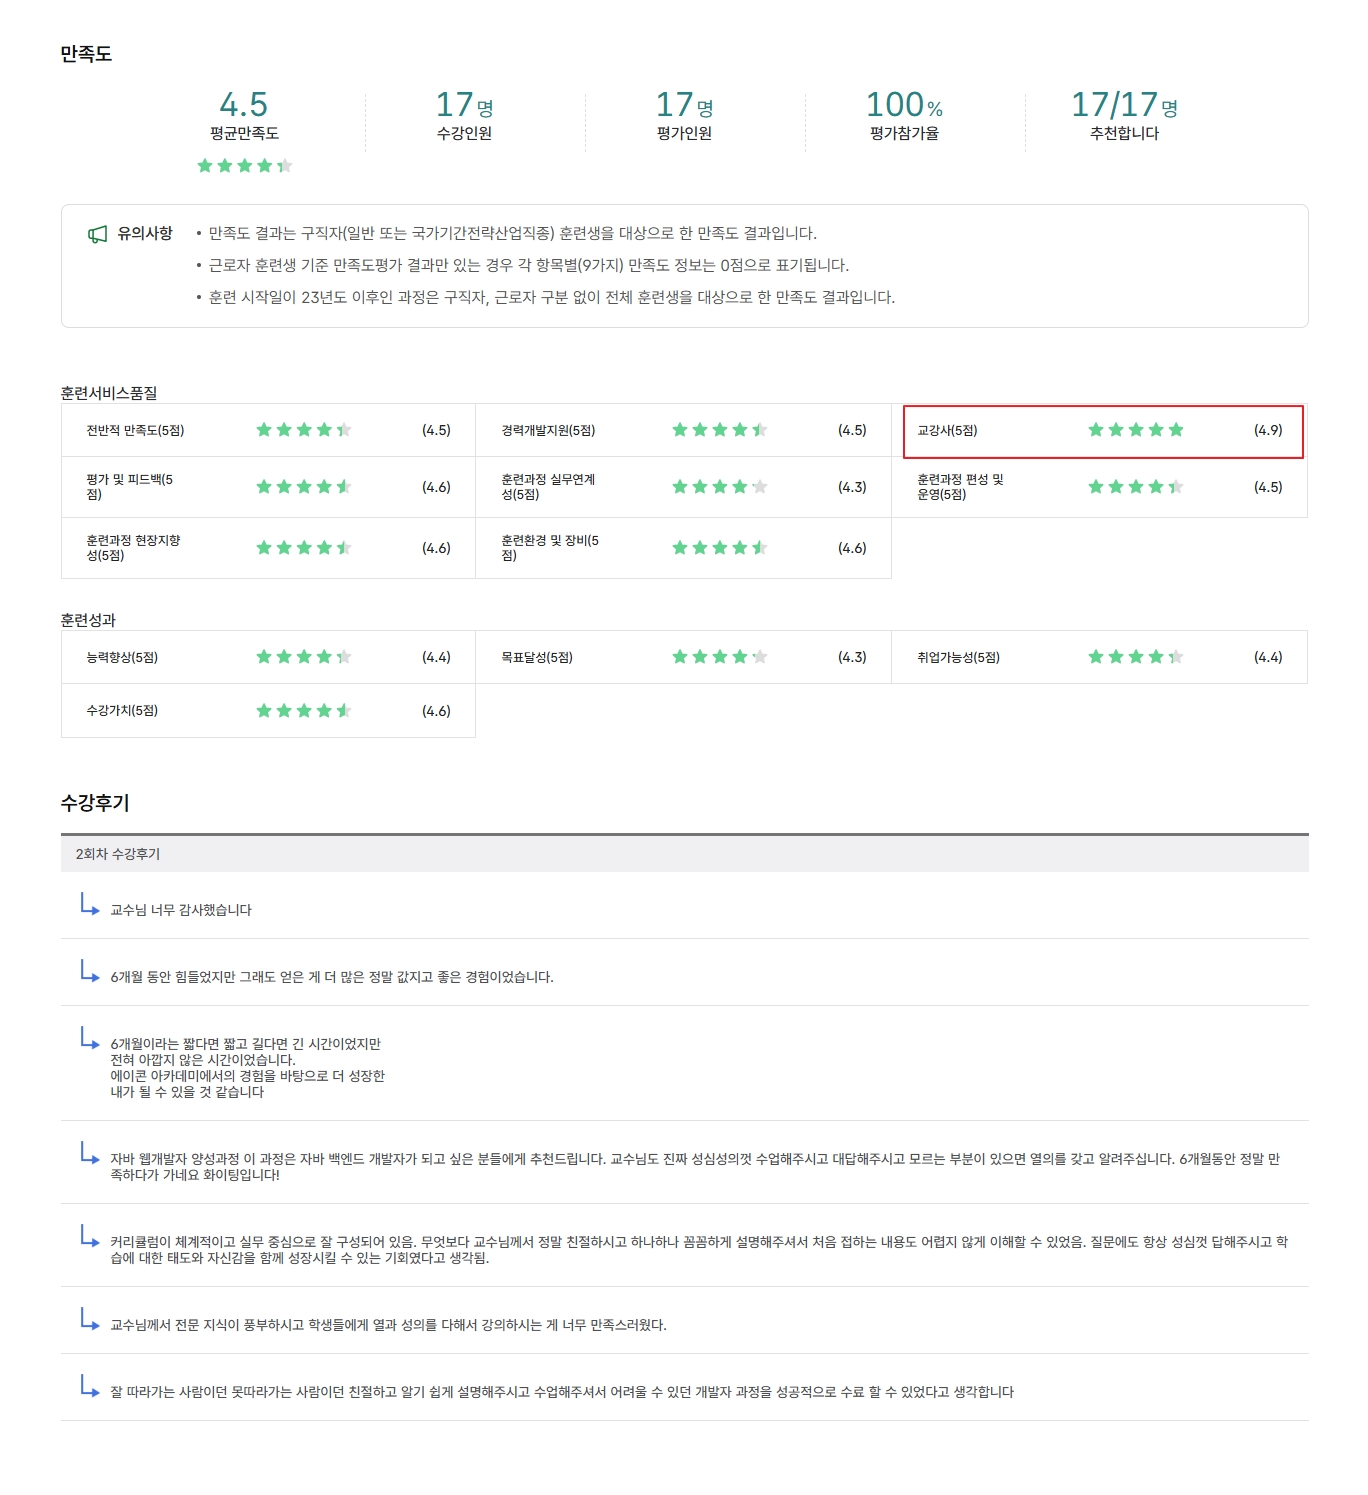Click the '2회차 수강후기' header row
This screenshot has height=1495, width=1368.
pyautogui.click(x=685, y=854)
